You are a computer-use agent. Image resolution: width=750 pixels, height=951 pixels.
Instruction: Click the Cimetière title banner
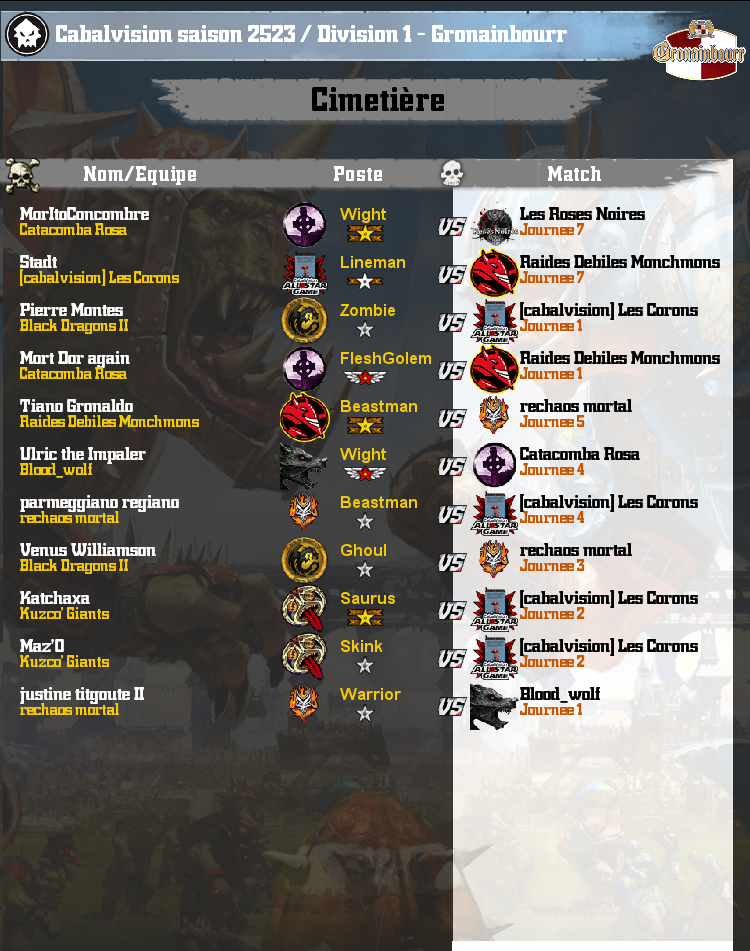tap(378, 100)
